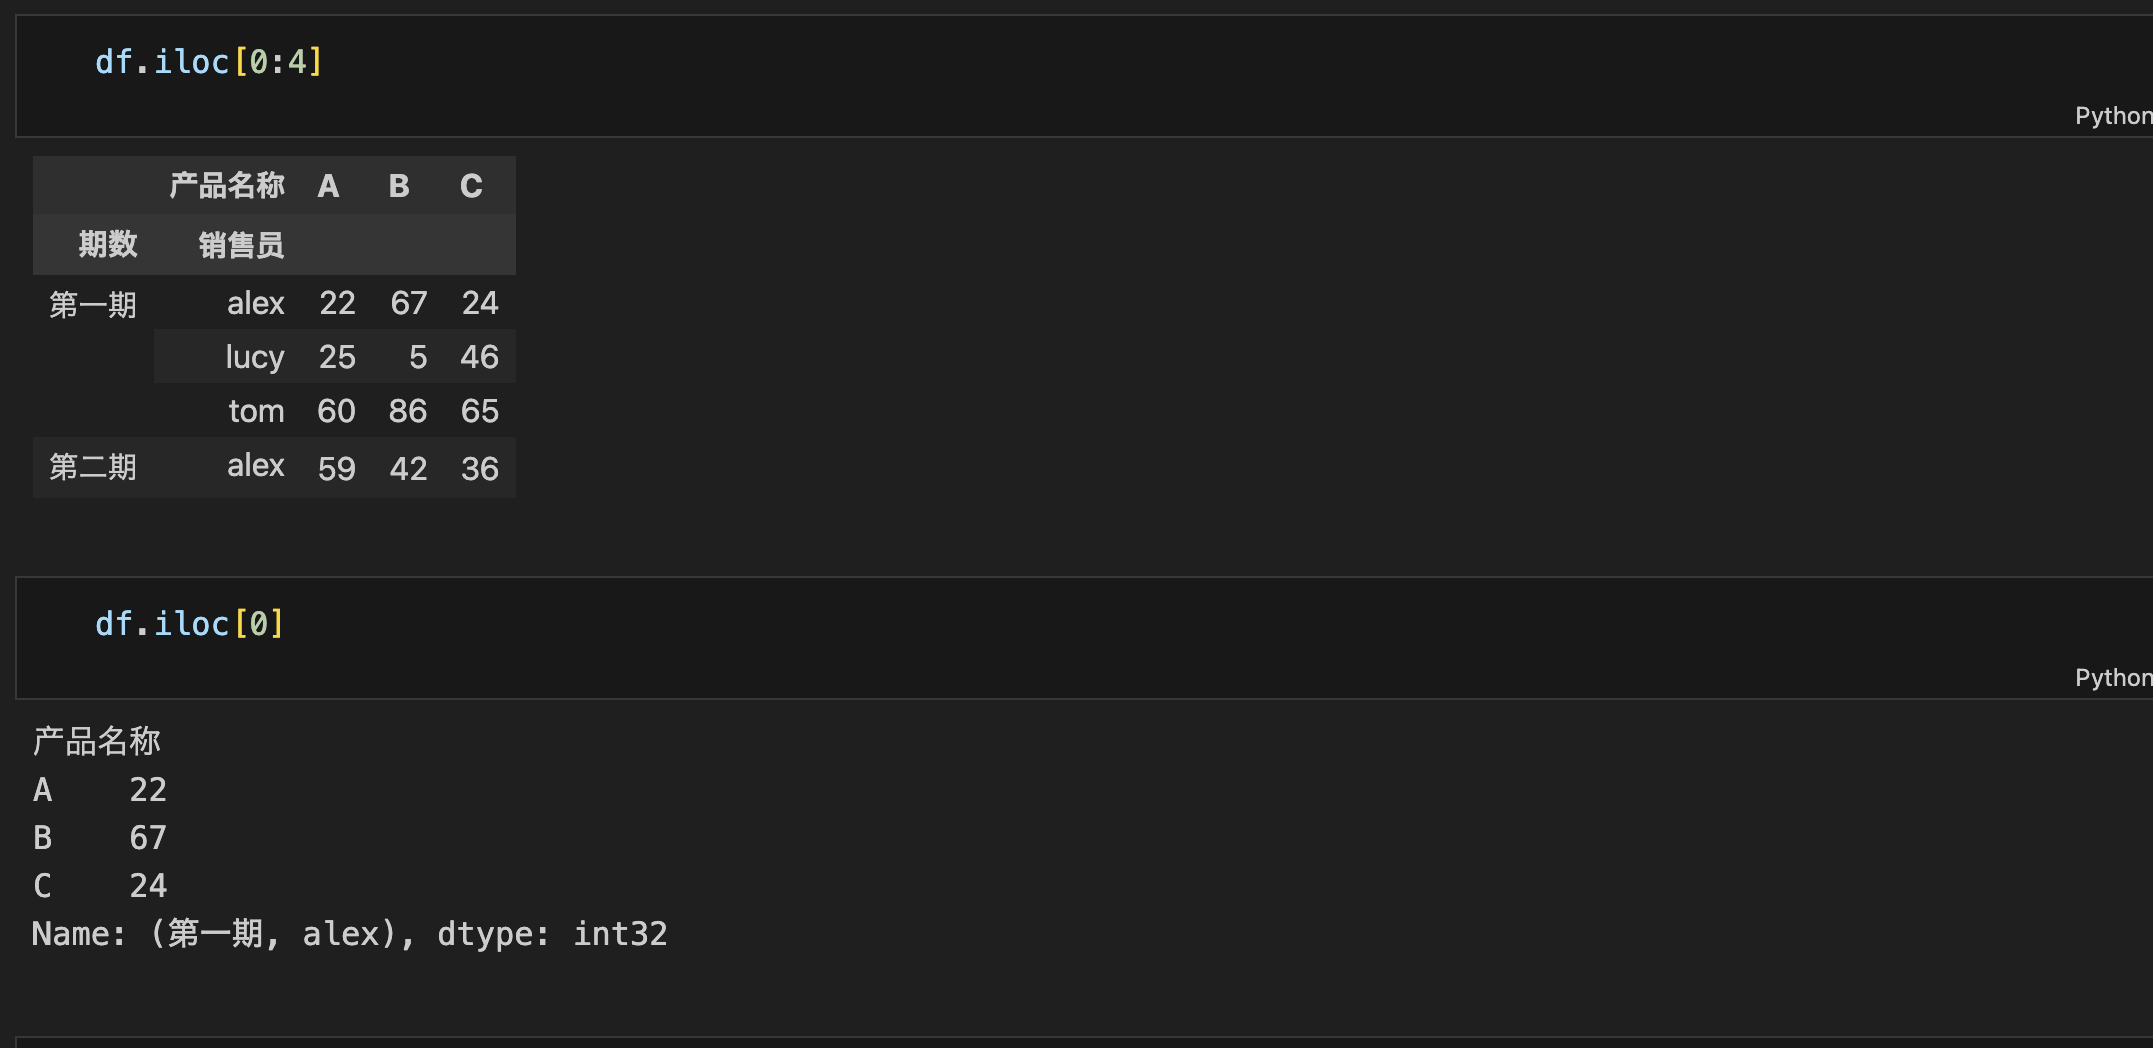Click the Name: (第一期, alex) output line
2153x1048 pixels.
pyautogui.click(x=350, y=934)
